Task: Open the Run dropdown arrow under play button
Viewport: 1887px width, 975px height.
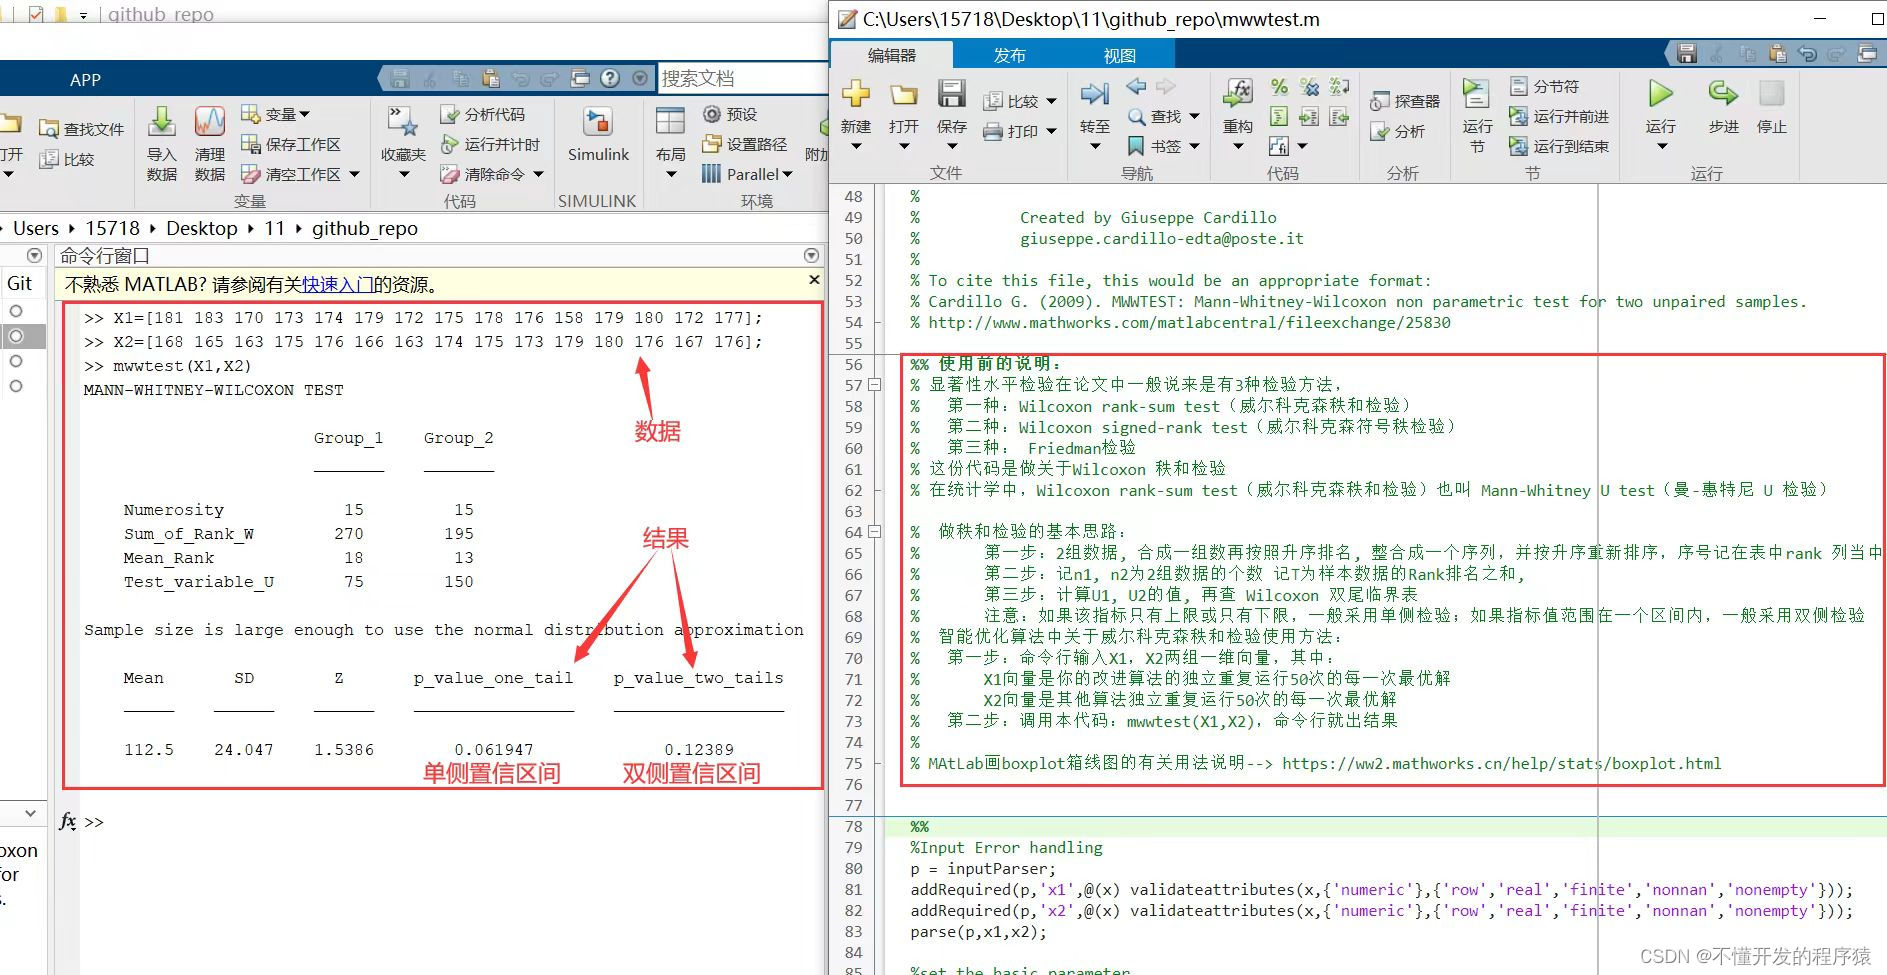Action: coord(1662,146)
